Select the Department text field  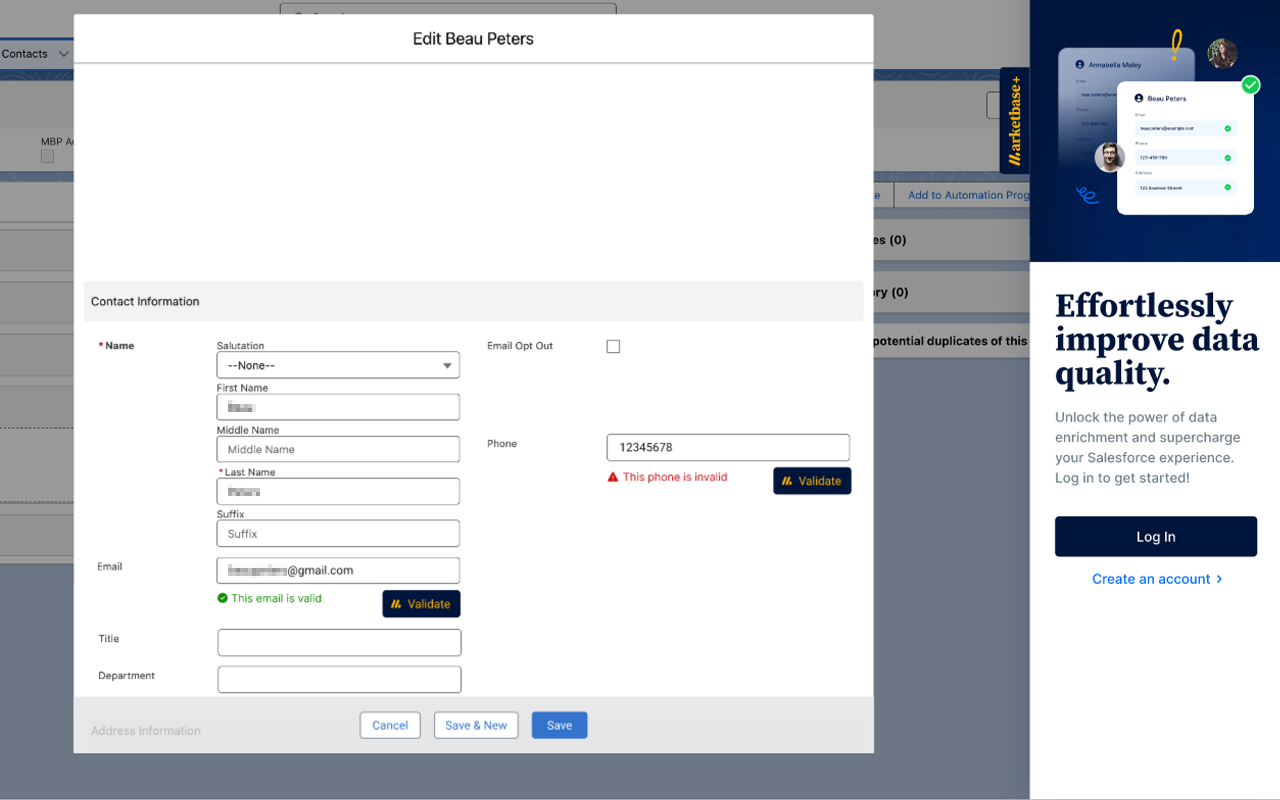point(339,679)
